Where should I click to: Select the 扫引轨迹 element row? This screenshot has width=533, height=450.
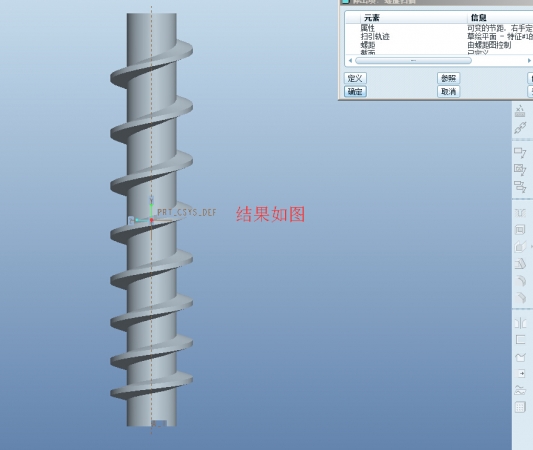coord(439,36)
